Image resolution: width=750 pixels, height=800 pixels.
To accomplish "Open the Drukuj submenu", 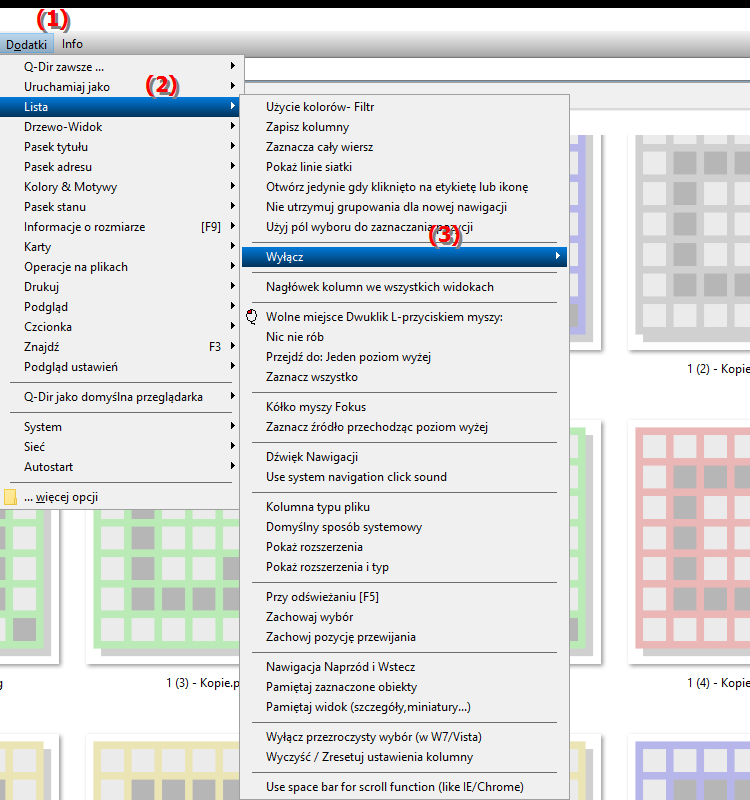I will (x=120, y=287).
